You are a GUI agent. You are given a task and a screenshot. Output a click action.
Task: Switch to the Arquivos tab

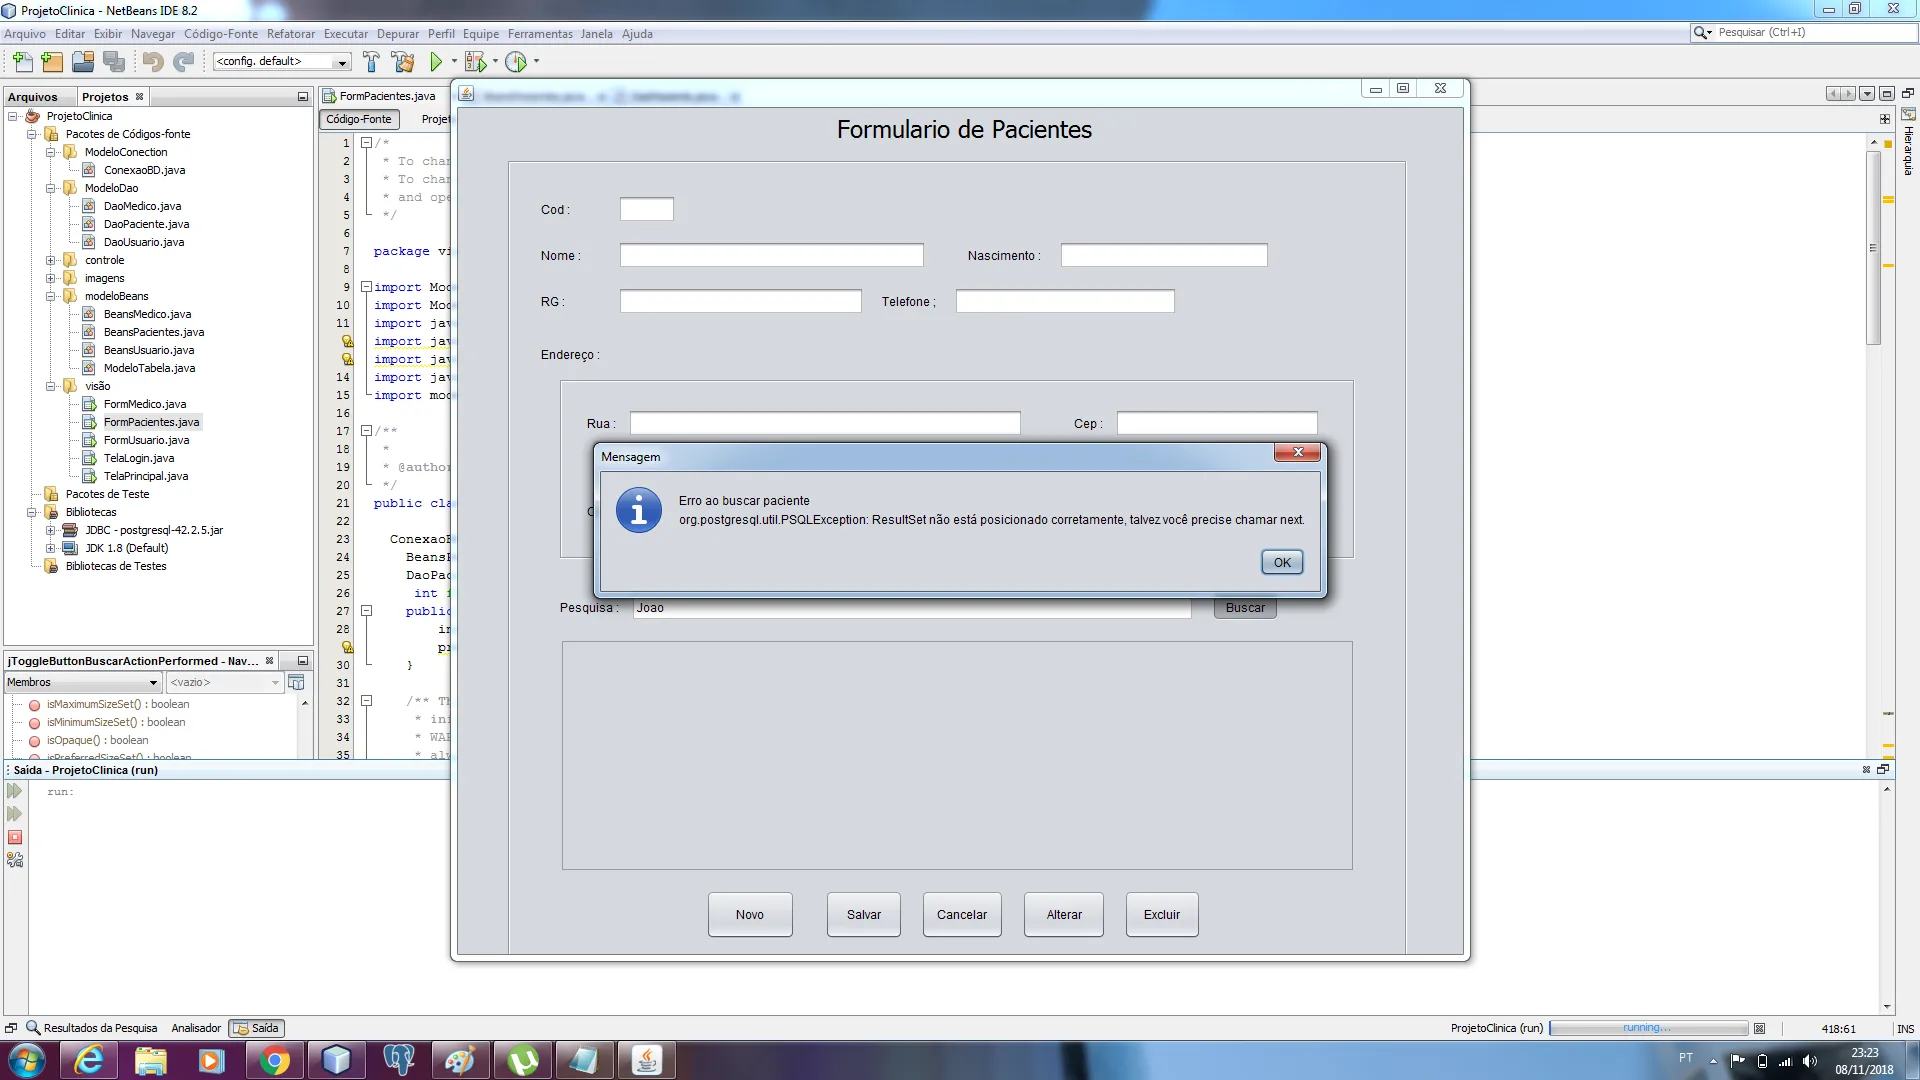click(x=33, y=97)
